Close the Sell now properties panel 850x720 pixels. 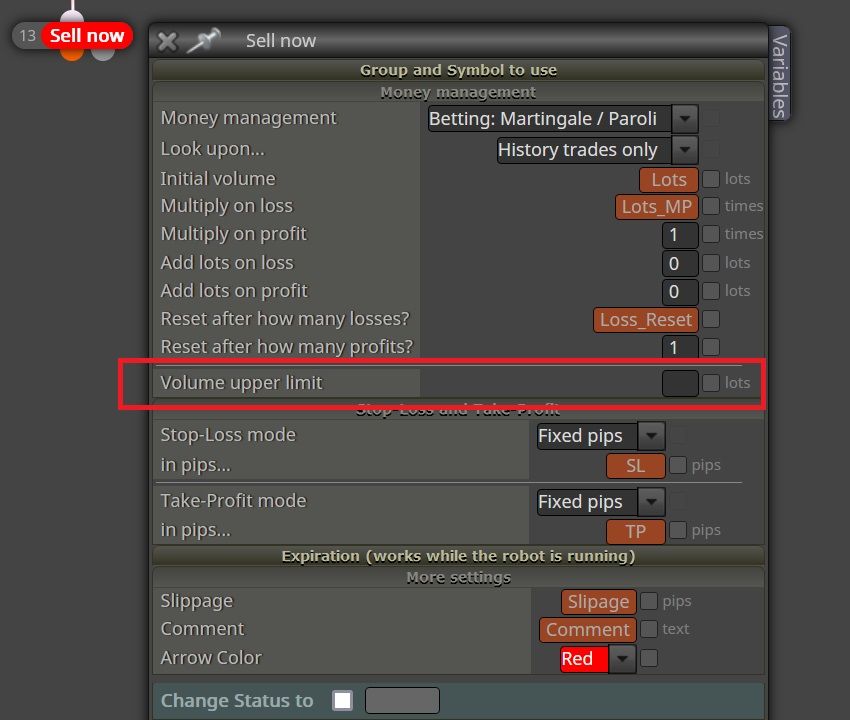[167, 41]
